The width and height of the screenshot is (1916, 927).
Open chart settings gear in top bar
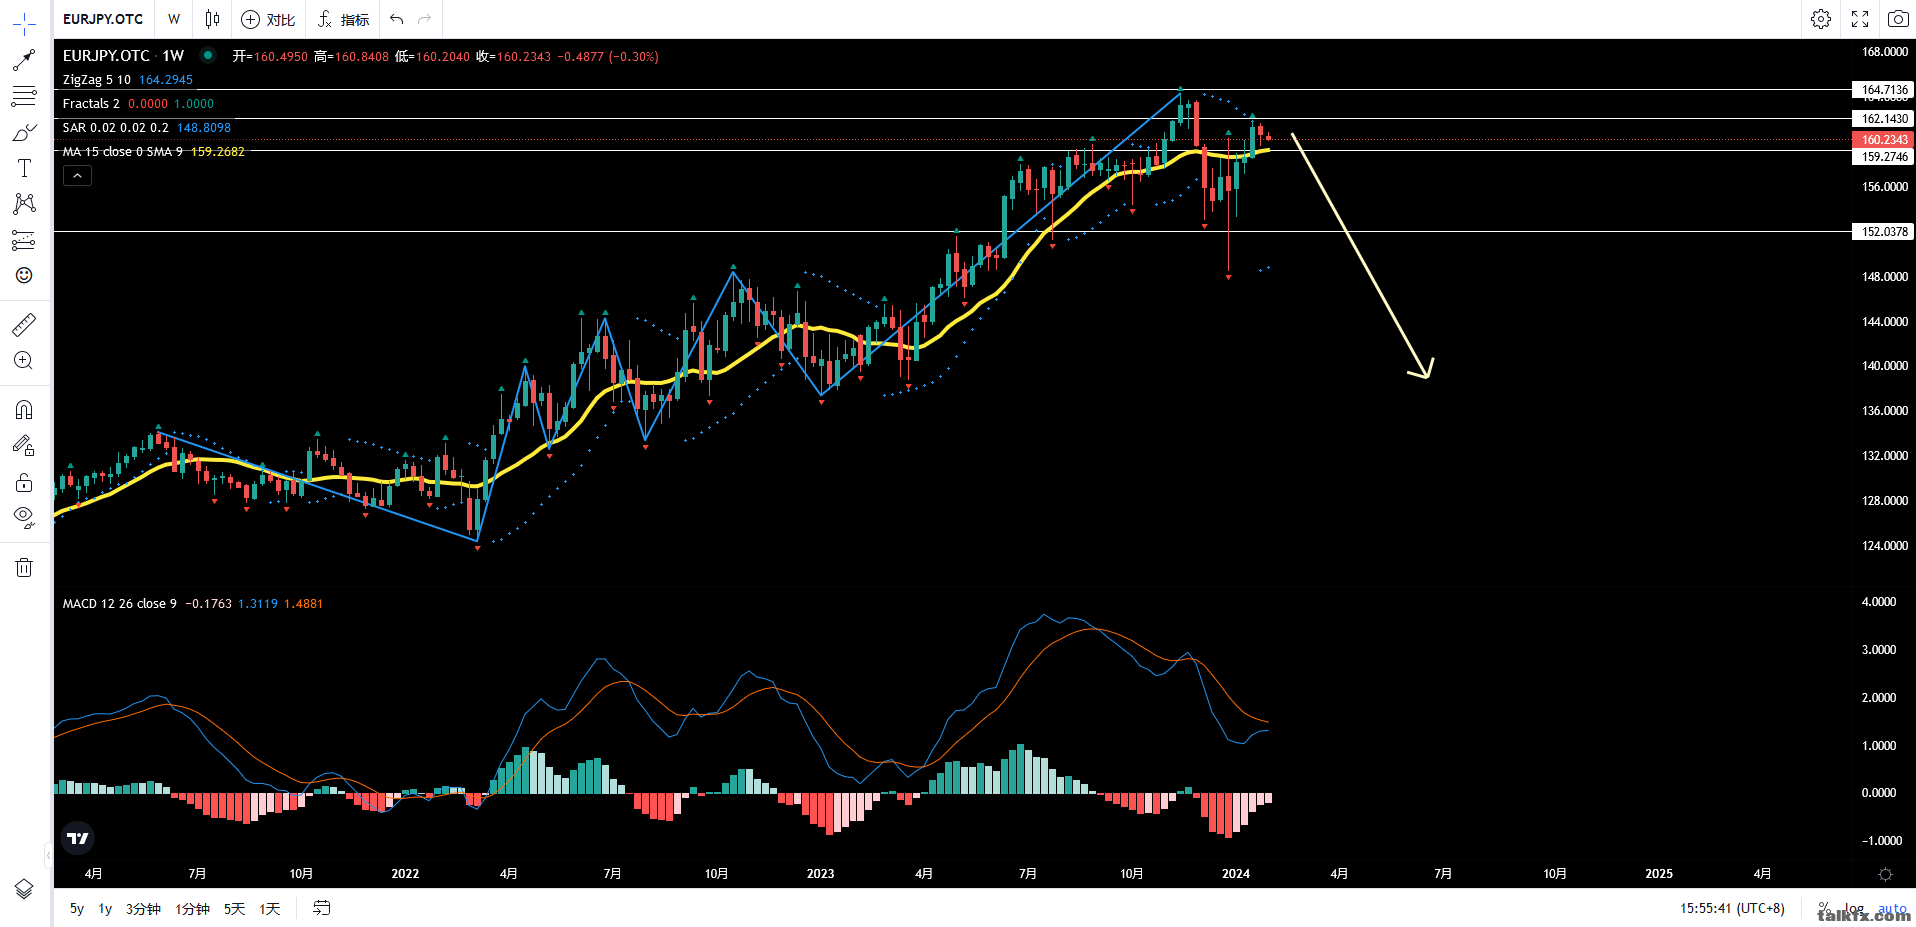[x=1821, y=19]
